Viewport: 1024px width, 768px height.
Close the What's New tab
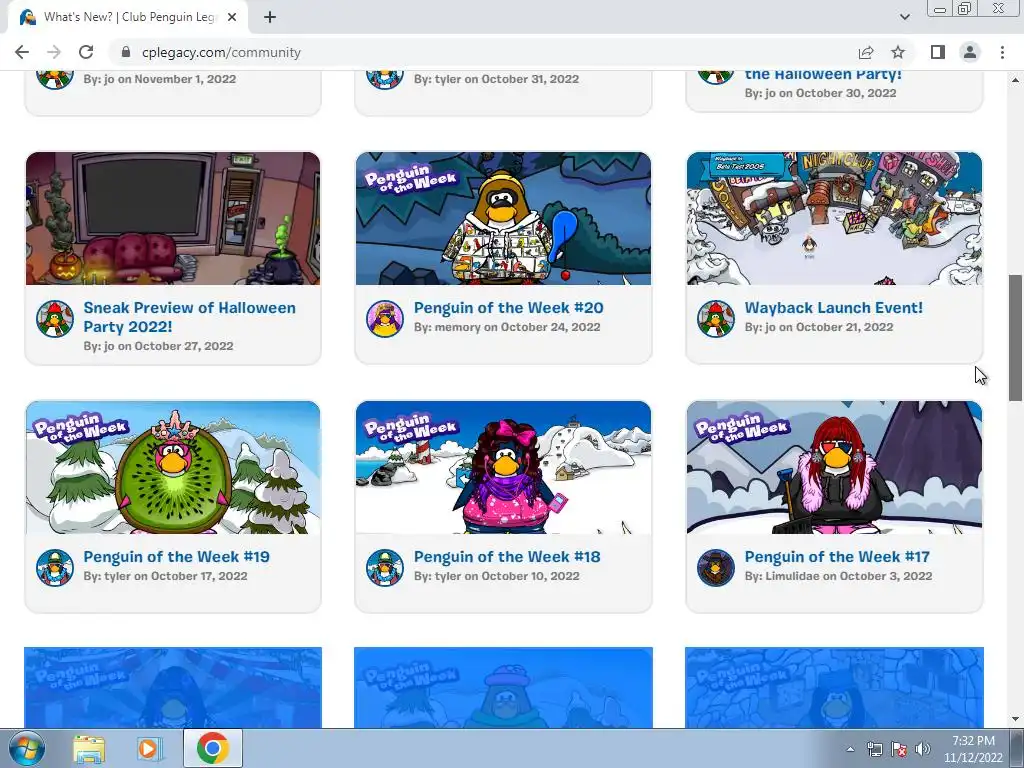click(x=232, y=18)
